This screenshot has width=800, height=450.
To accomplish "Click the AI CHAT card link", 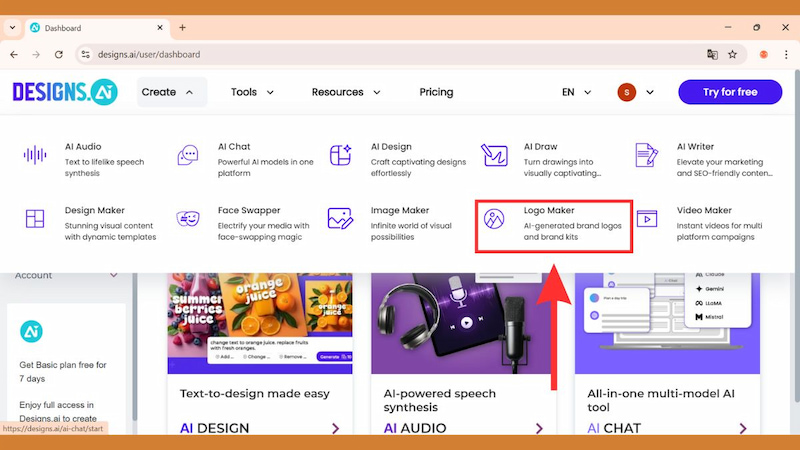I will coord(614,428).
